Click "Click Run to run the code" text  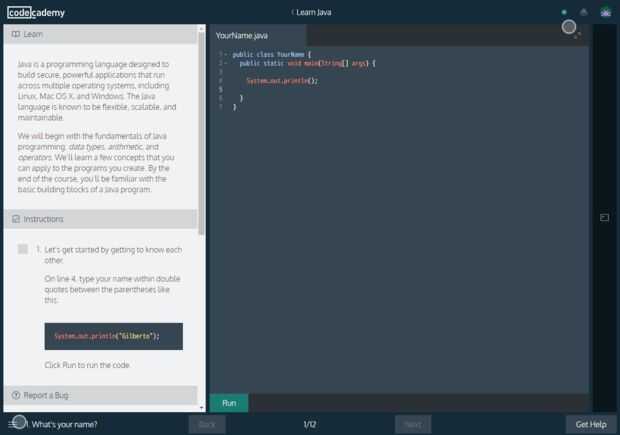click(87, 365)
